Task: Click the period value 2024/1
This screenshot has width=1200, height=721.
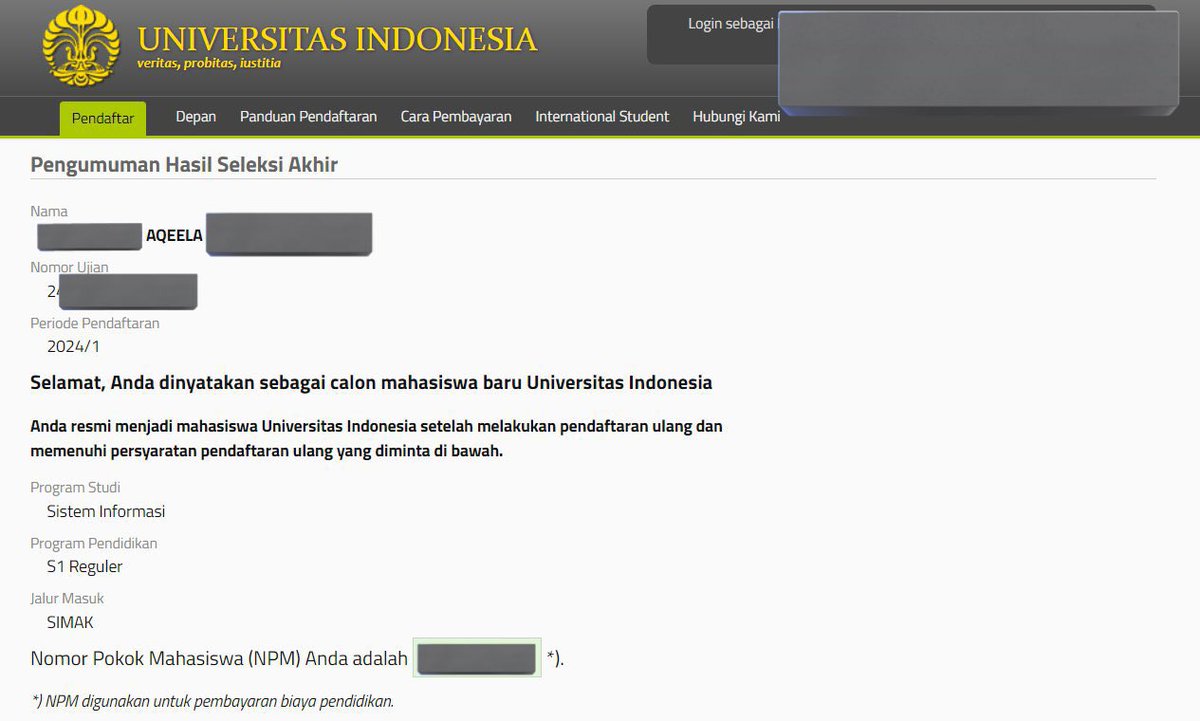Action: point(73,347)
